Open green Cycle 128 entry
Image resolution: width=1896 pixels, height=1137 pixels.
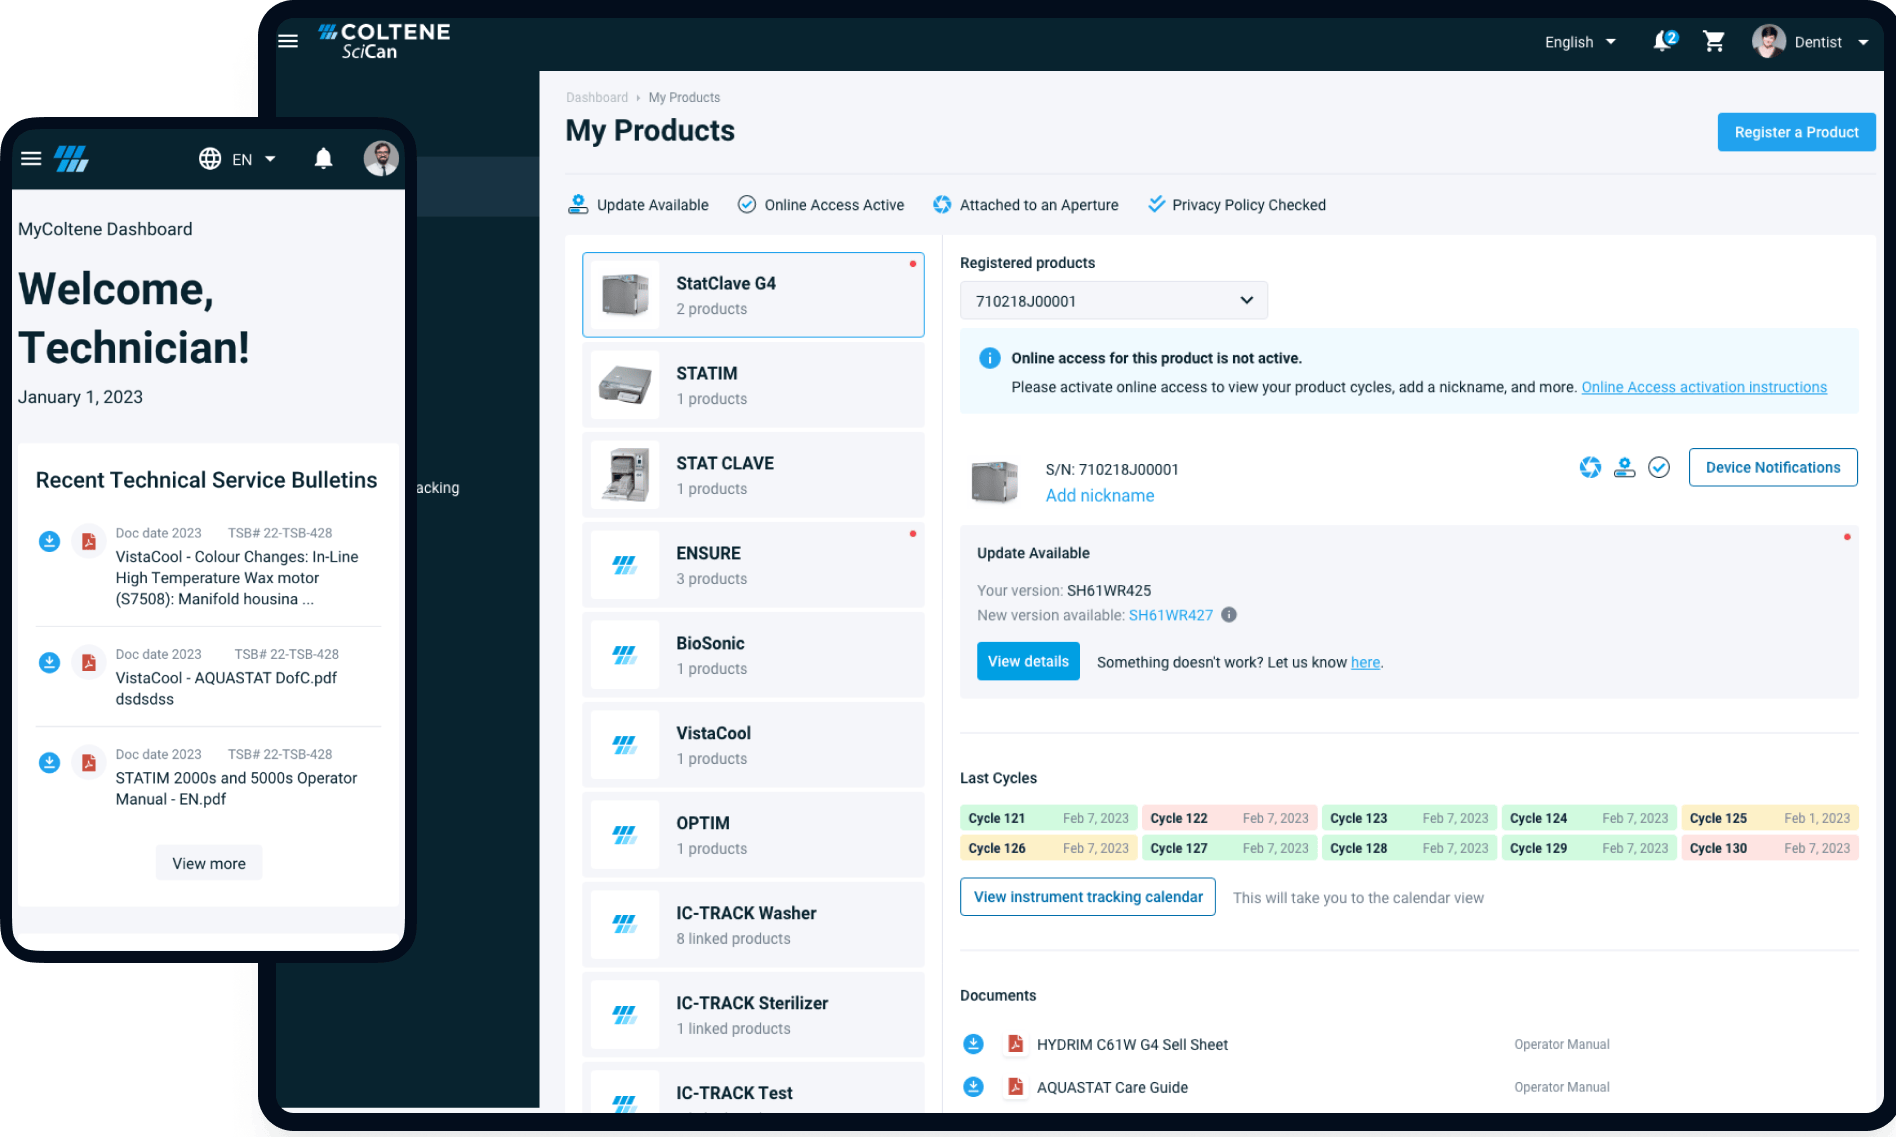(1409, 848)
